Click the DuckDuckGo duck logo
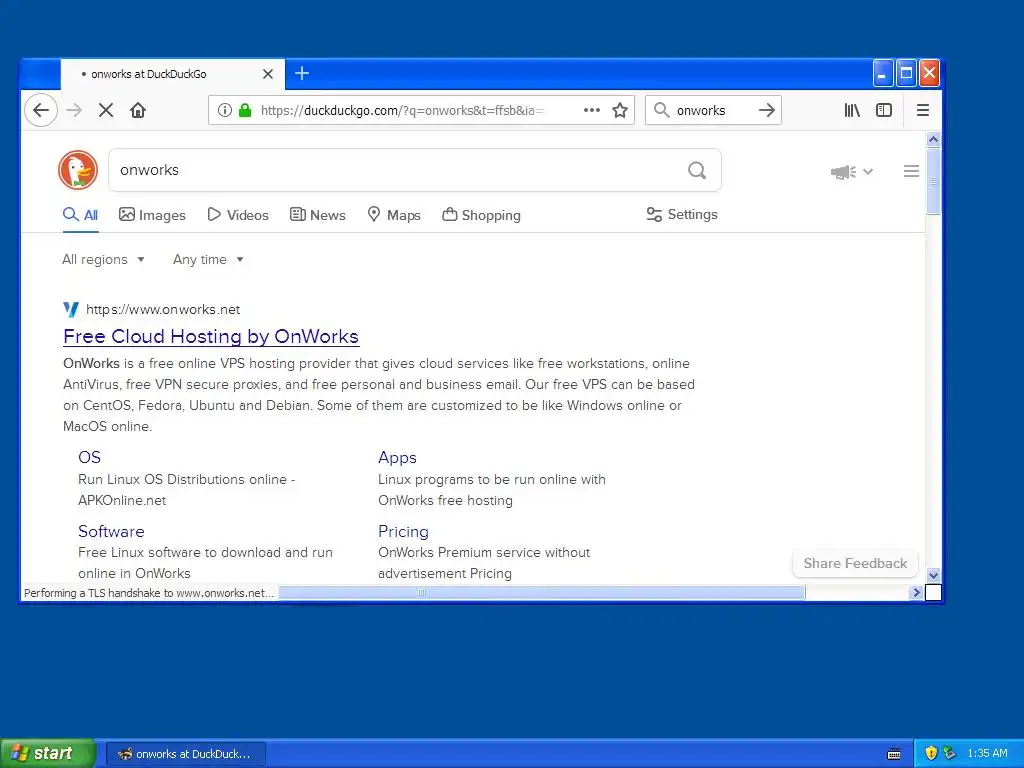This screenshot has width=1024, height=768. click(x=78, y=170)
